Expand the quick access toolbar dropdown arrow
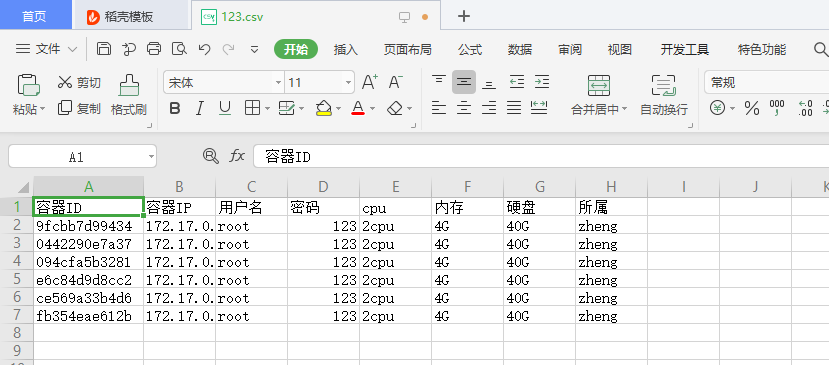 (x=254, y=50)
